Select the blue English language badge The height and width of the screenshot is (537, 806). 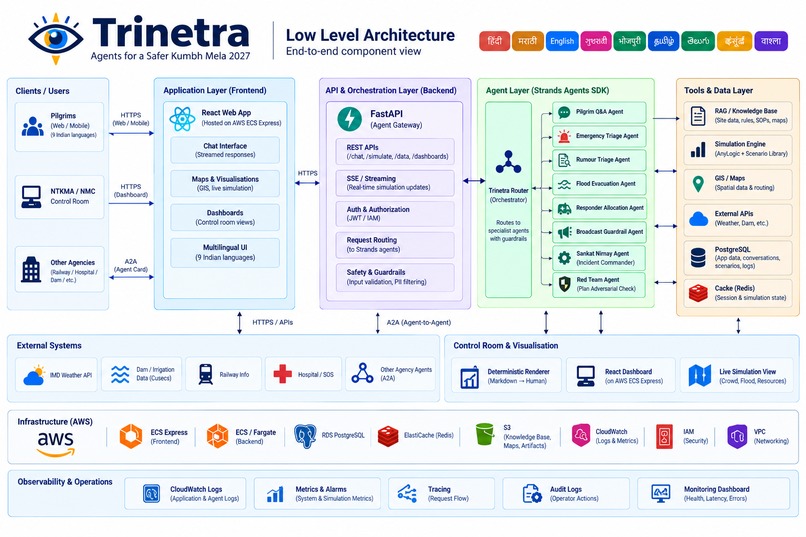562,41
